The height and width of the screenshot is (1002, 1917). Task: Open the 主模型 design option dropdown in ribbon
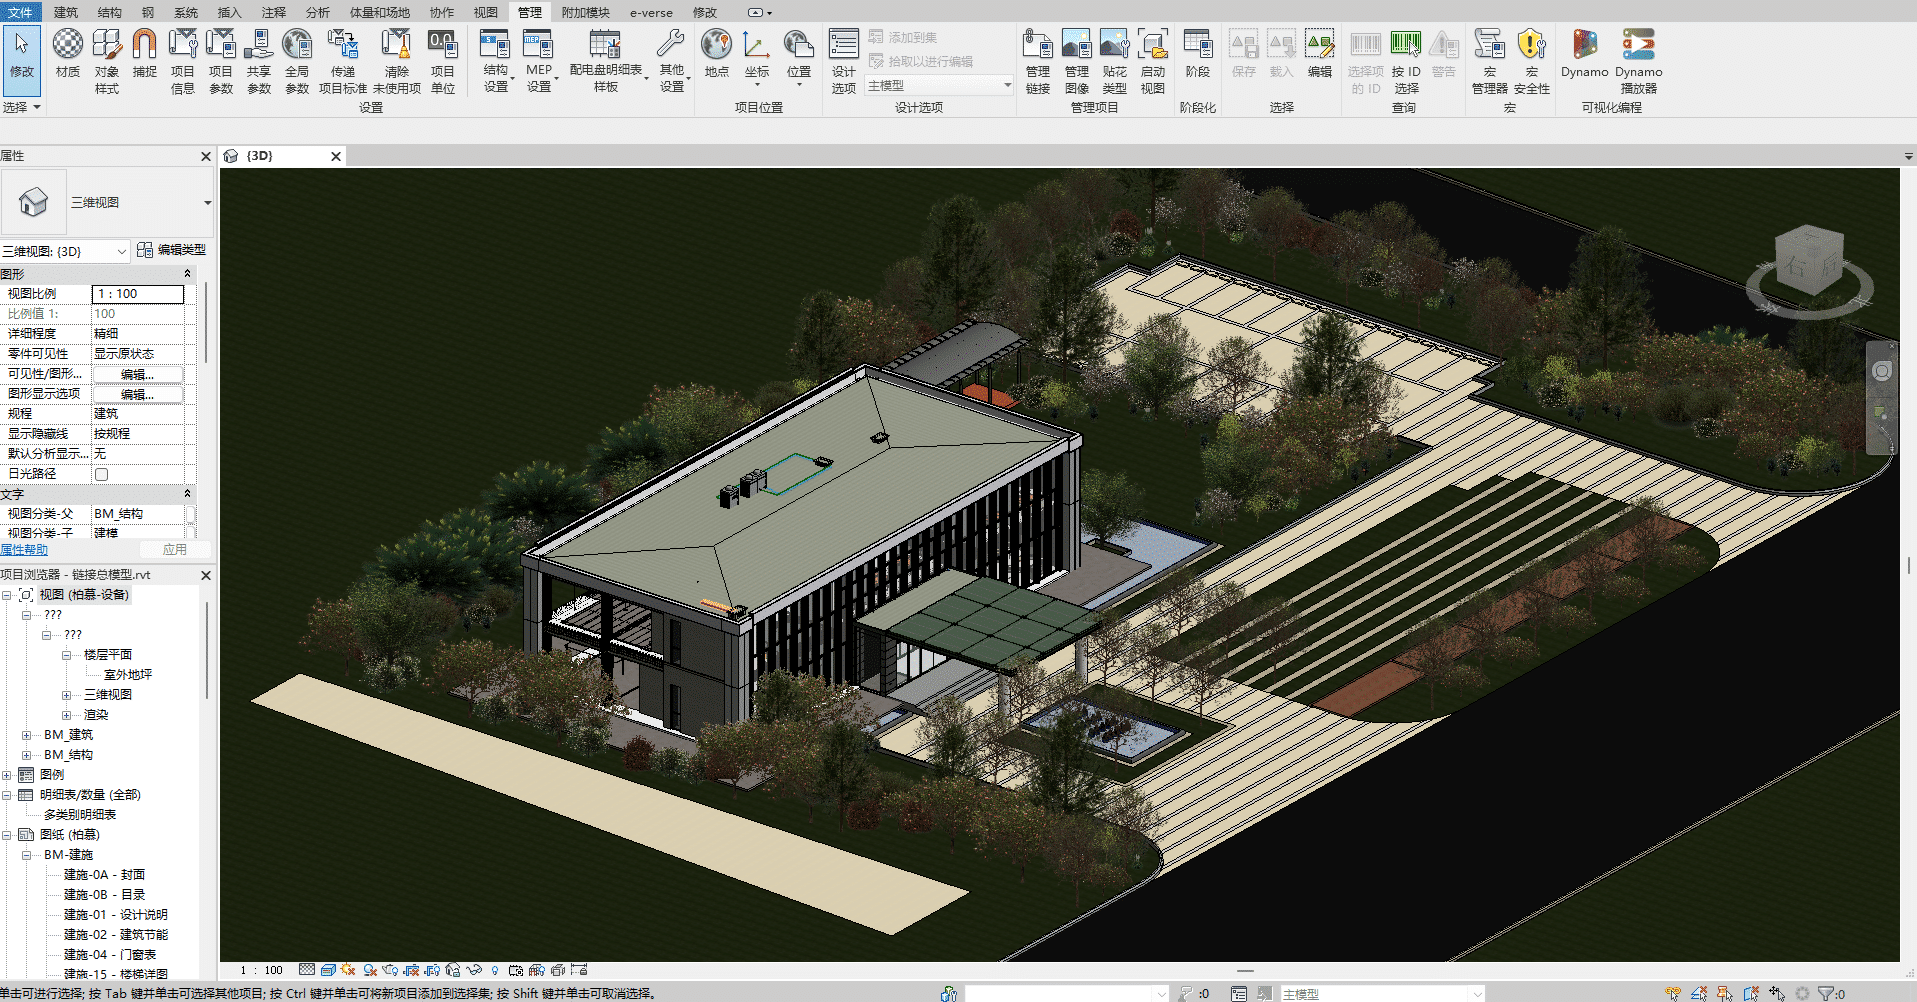pyautogui.click(x=1007, y=86)
